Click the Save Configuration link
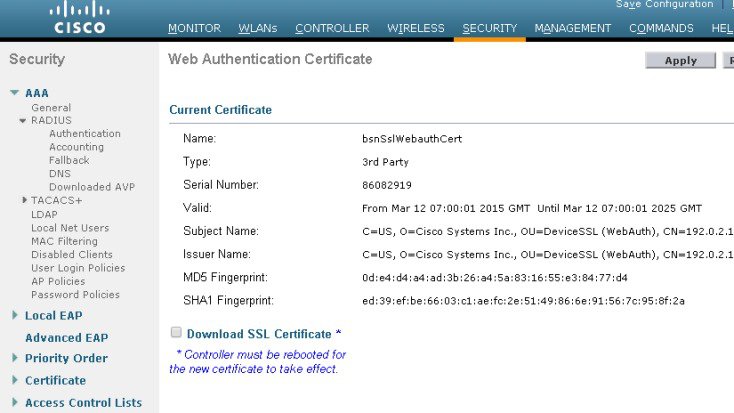The image size is (734, 413). [x=664, y=4]
